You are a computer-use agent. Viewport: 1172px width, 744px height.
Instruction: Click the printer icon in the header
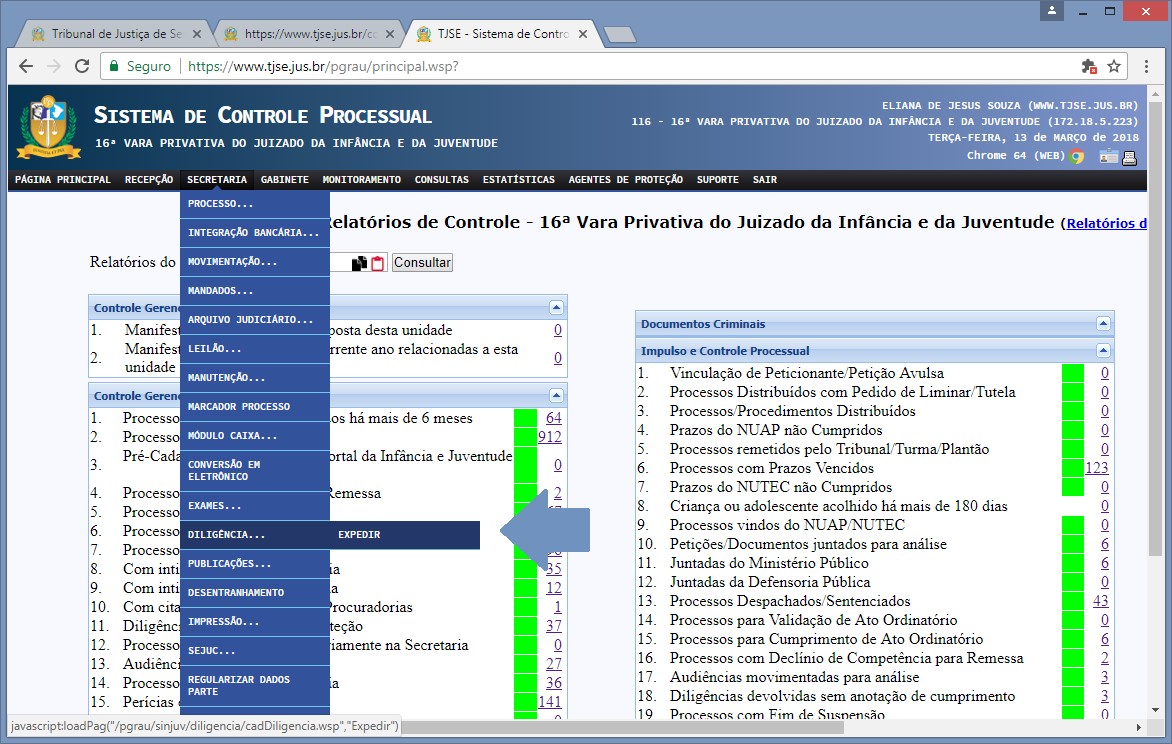pyautogui.click(x=1129, y=156)
